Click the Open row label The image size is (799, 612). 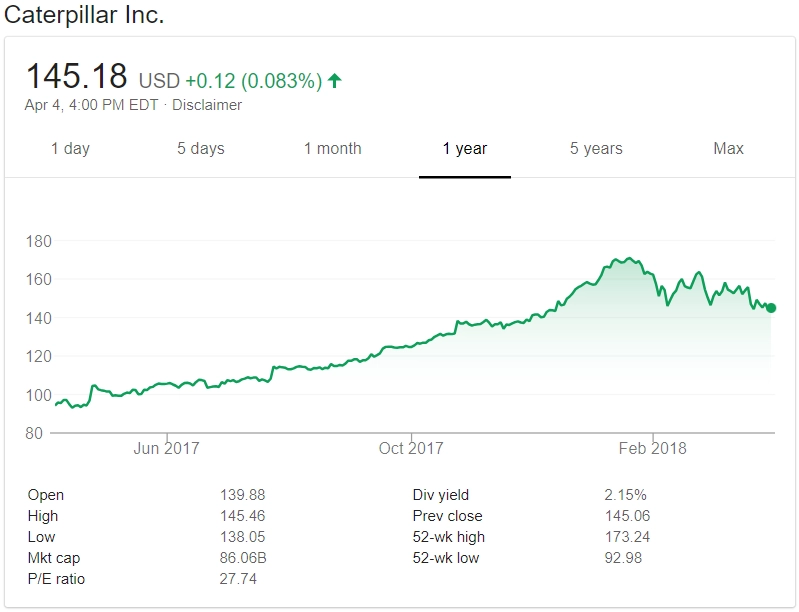pyautogui.click(x=46, y=495)
